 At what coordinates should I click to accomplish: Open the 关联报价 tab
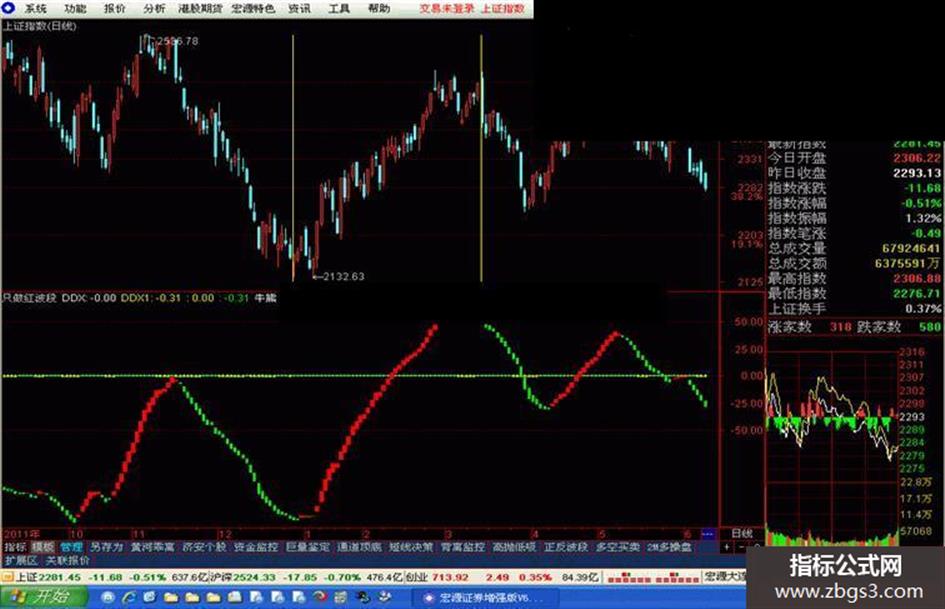(x=68, y=560)
